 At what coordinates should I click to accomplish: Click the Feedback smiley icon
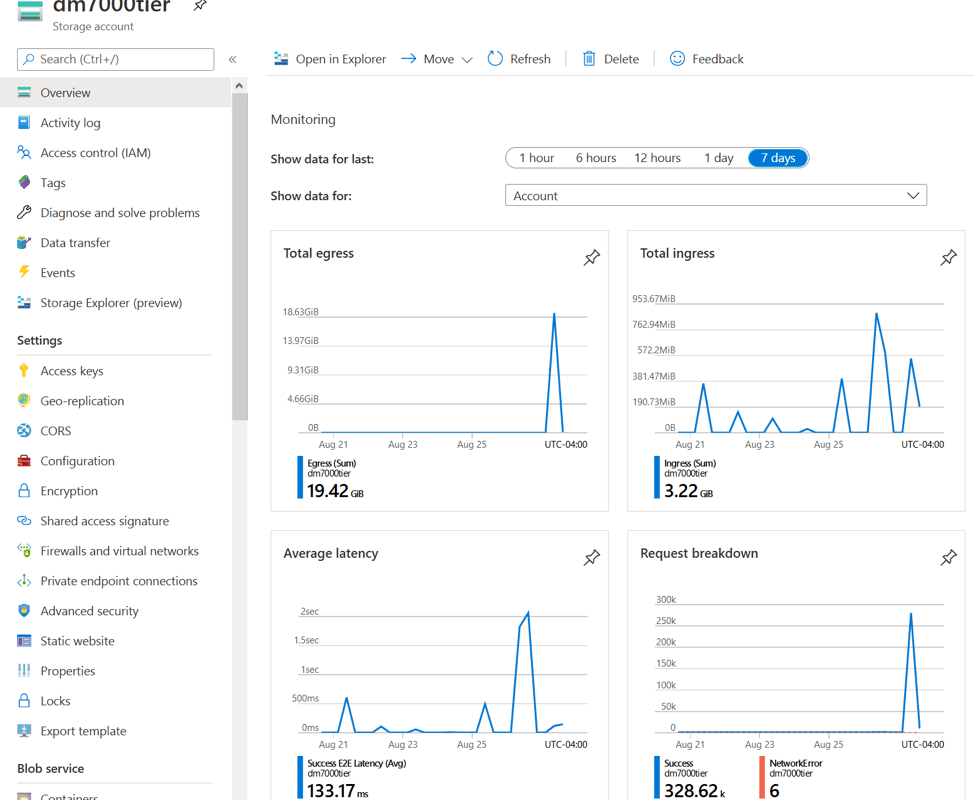tap(677, 59)
